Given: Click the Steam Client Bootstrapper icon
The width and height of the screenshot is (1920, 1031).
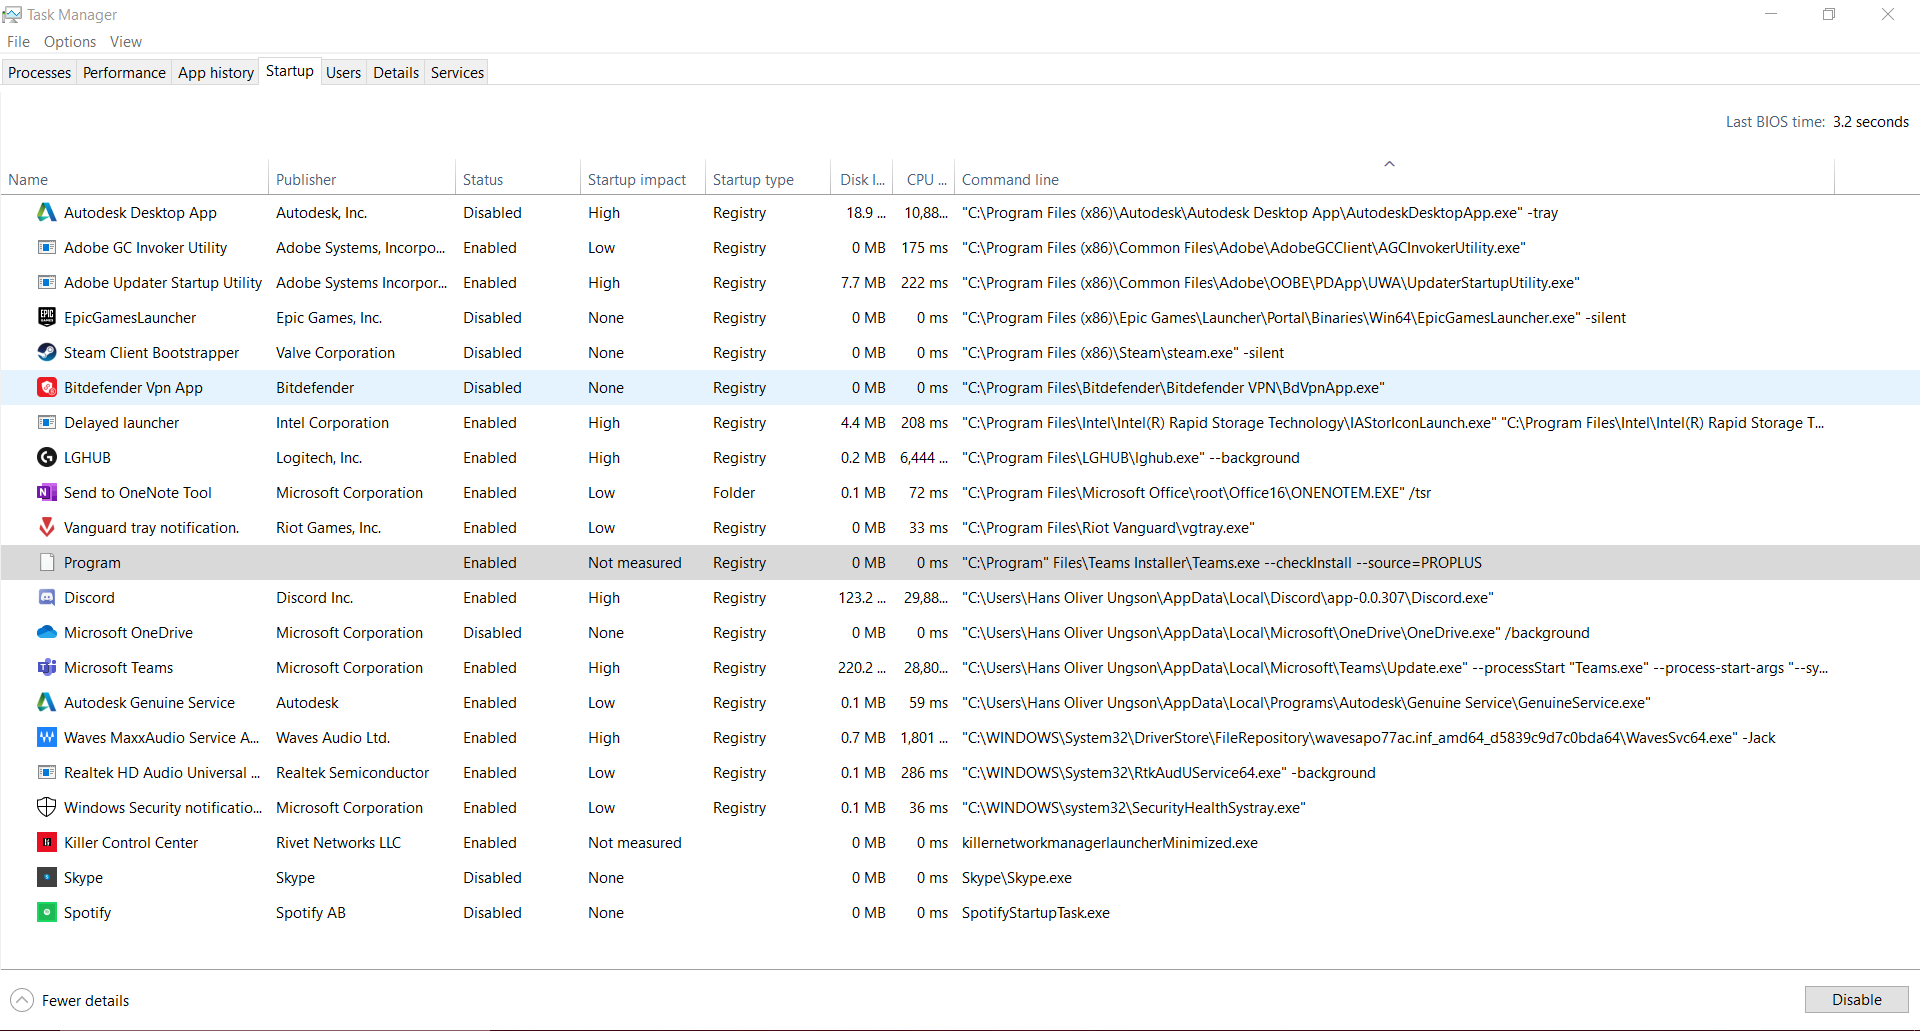Looking at the screenshot, I should tap(46, 353).
